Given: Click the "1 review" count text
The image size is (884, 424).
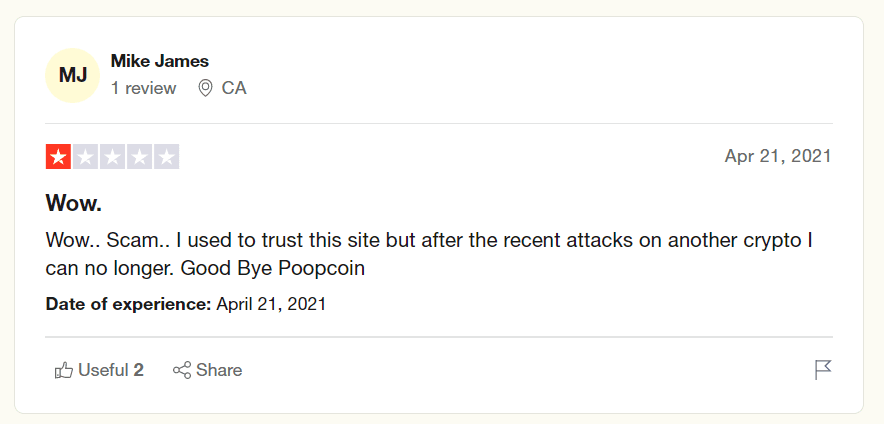Looking at the screenshot, I should point(144,88).
